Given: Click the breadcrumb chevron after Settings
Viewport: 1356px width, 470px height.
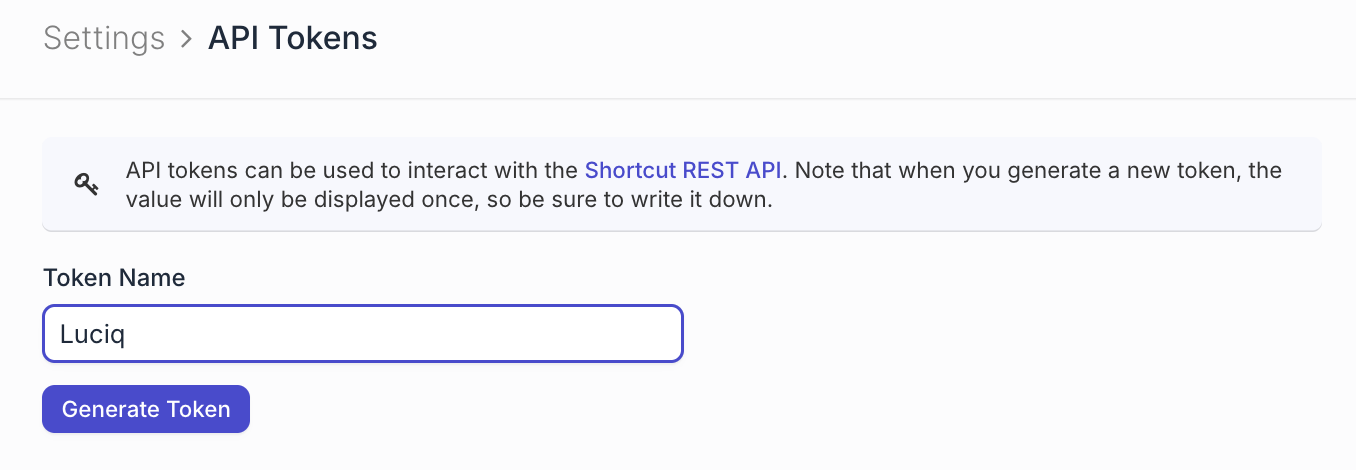Looking at the screenshot, I should pos(186,39).
